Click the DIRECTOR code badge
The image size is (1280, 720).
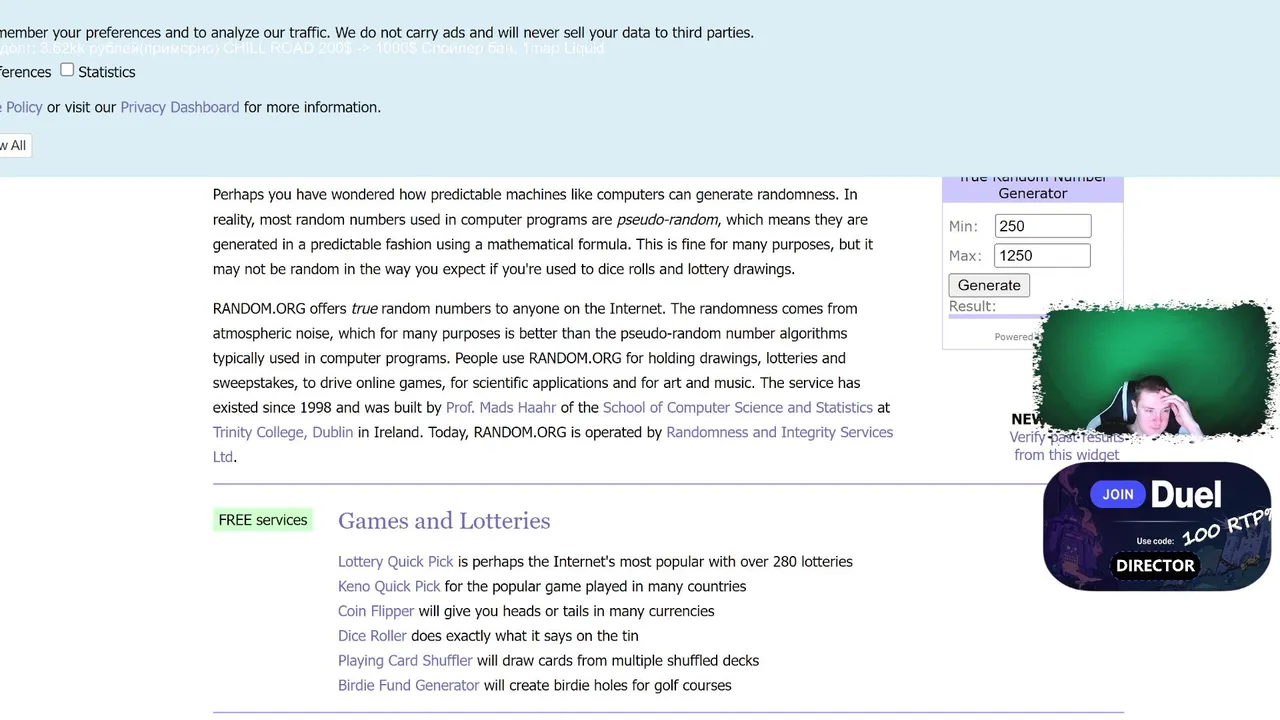(x=1155, y=565)
